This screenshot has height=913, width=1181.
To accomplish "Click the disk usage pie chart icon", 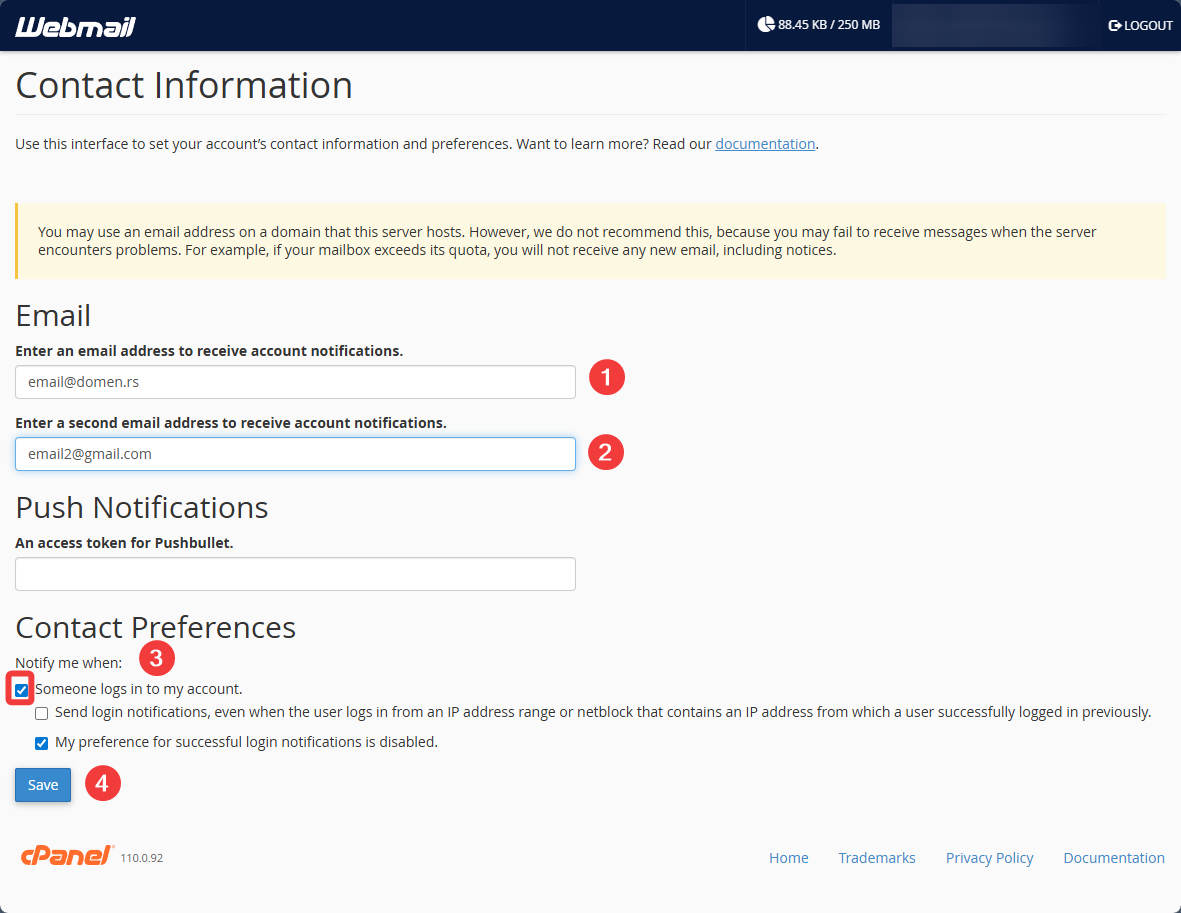I will [x=766, y=25].
